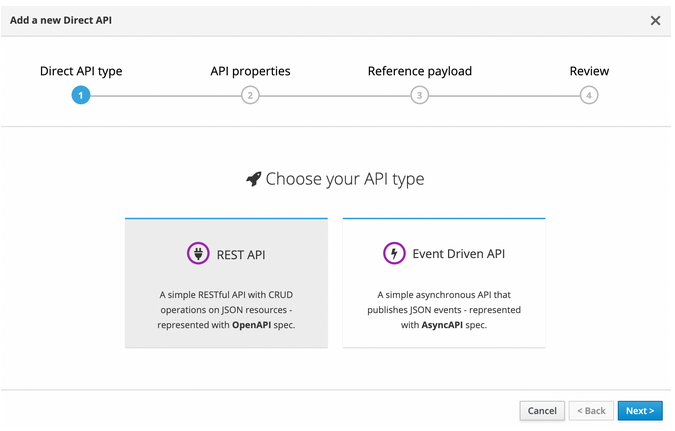
Task: Click the Event Driven API title text
Action: [459, 254]
